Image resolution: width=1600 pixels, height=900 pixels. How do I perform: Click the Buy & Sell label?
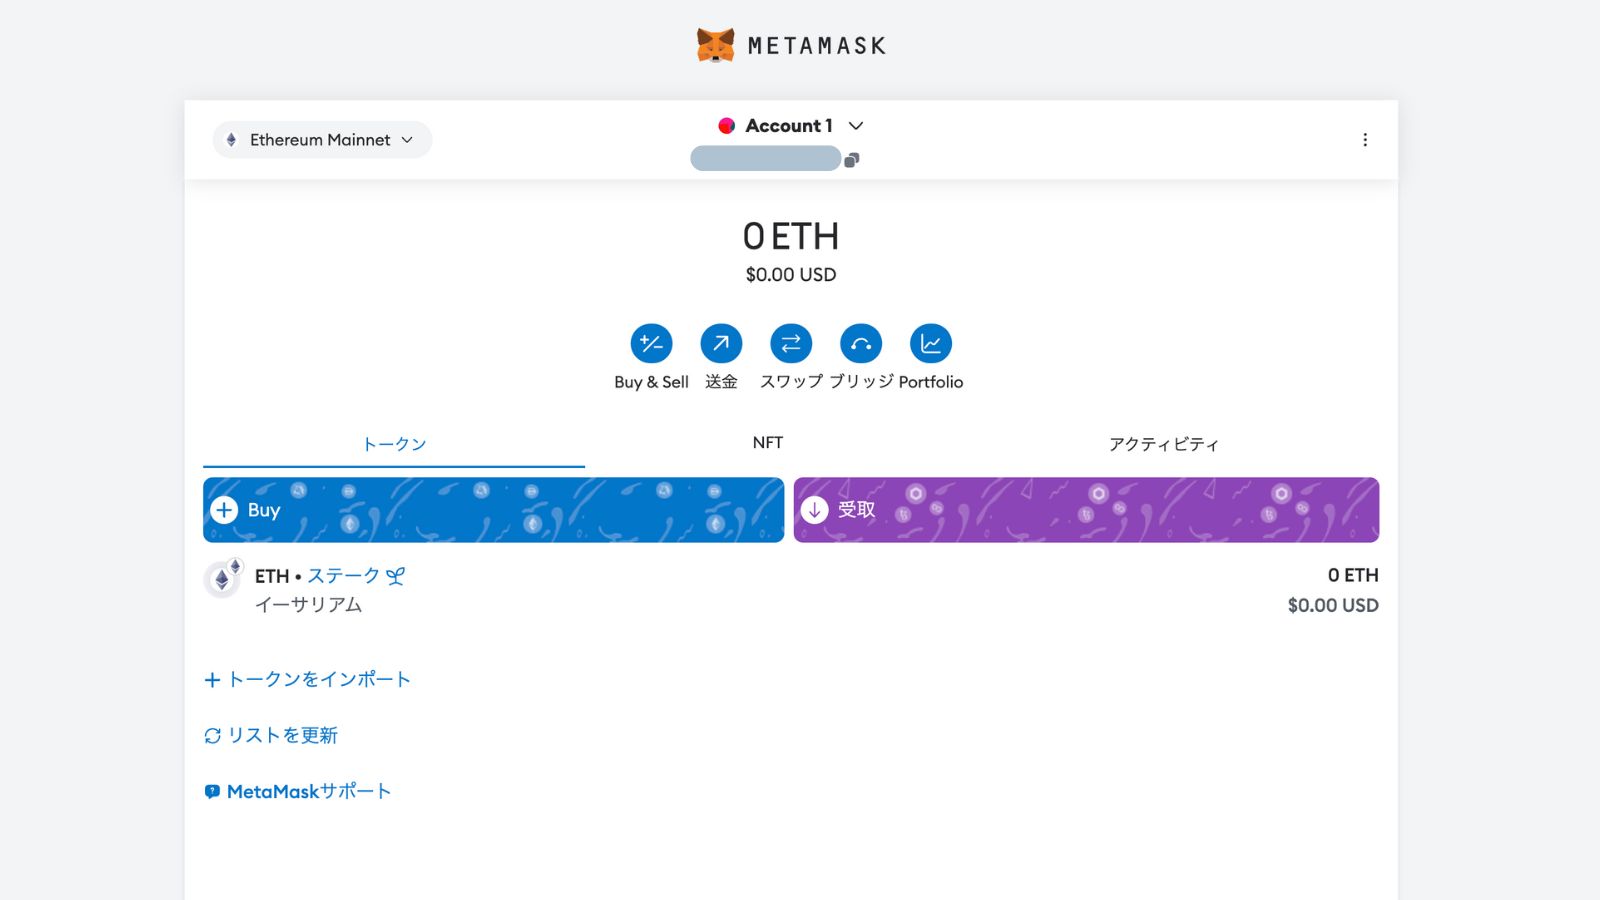click(x=651, y=382)
